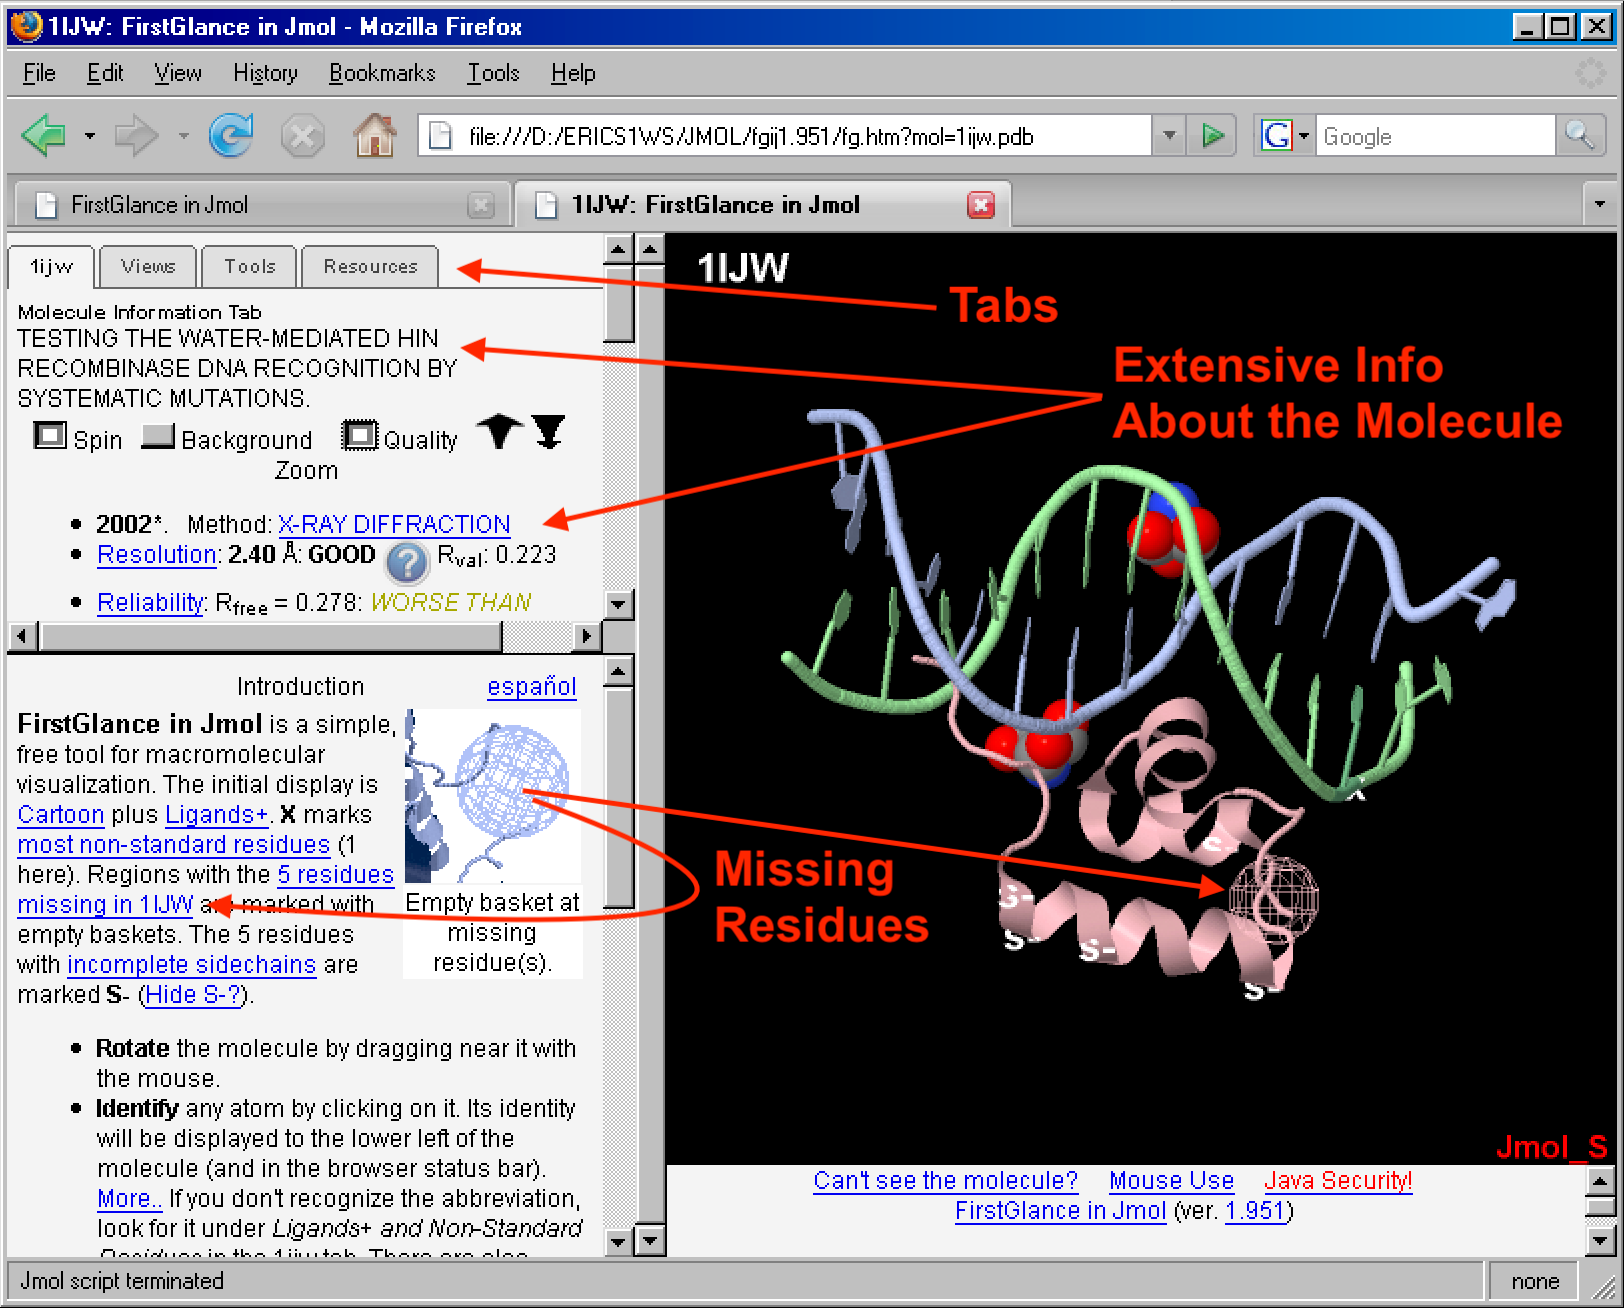Click up arrow of Introduction panel scrollbar
This screenshot has height=1308, width=1624.
(619, 671)
